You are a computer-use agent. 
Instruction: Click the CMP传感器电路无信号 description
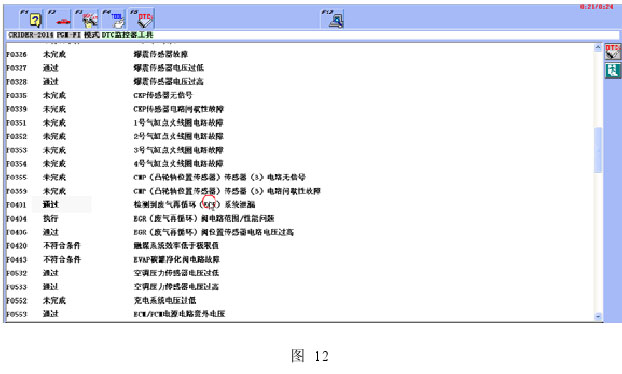(x=220, y=177)
